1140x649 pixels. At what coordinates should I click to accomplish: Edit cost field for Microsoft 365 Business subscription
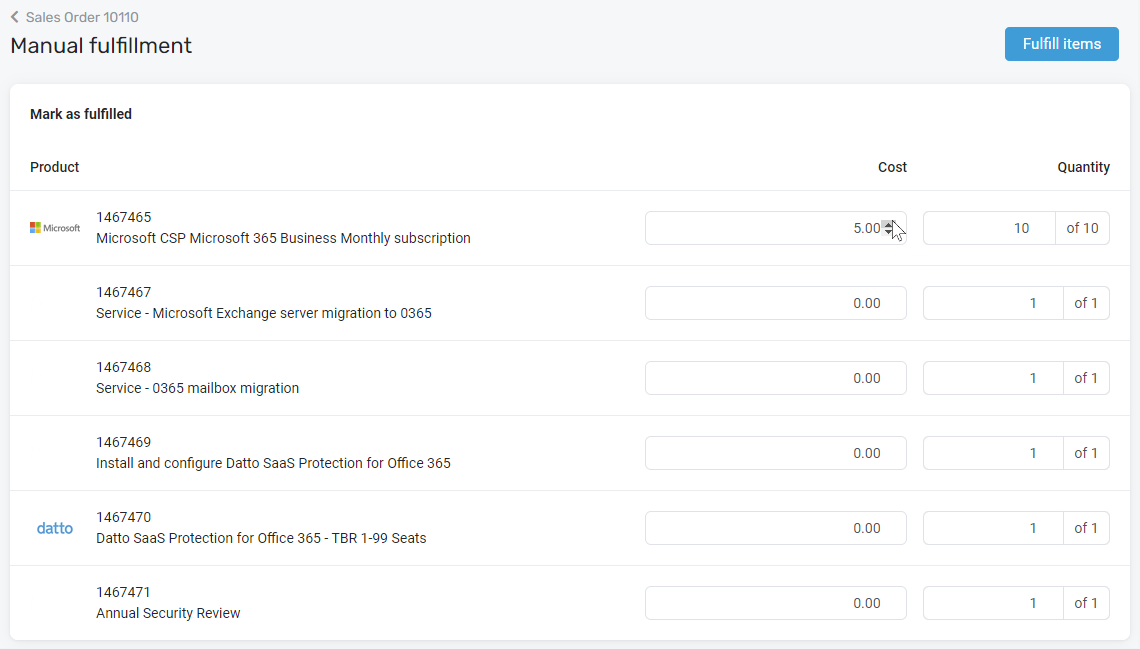point(760,228)
